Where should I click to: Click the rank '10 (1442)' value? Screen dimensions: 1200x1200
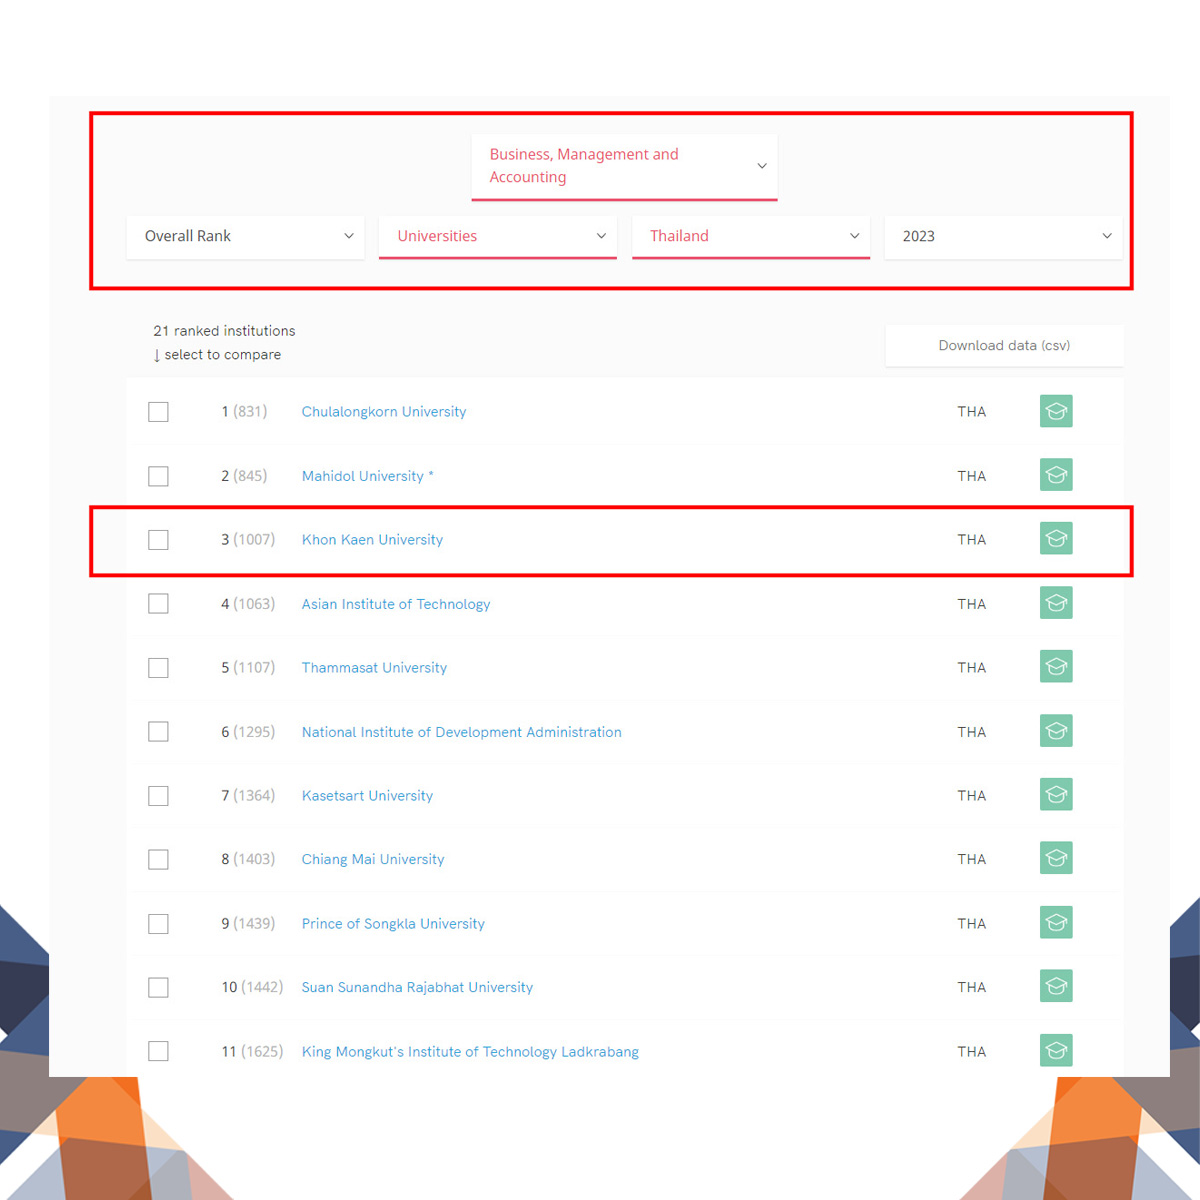[x=252, y=987]
